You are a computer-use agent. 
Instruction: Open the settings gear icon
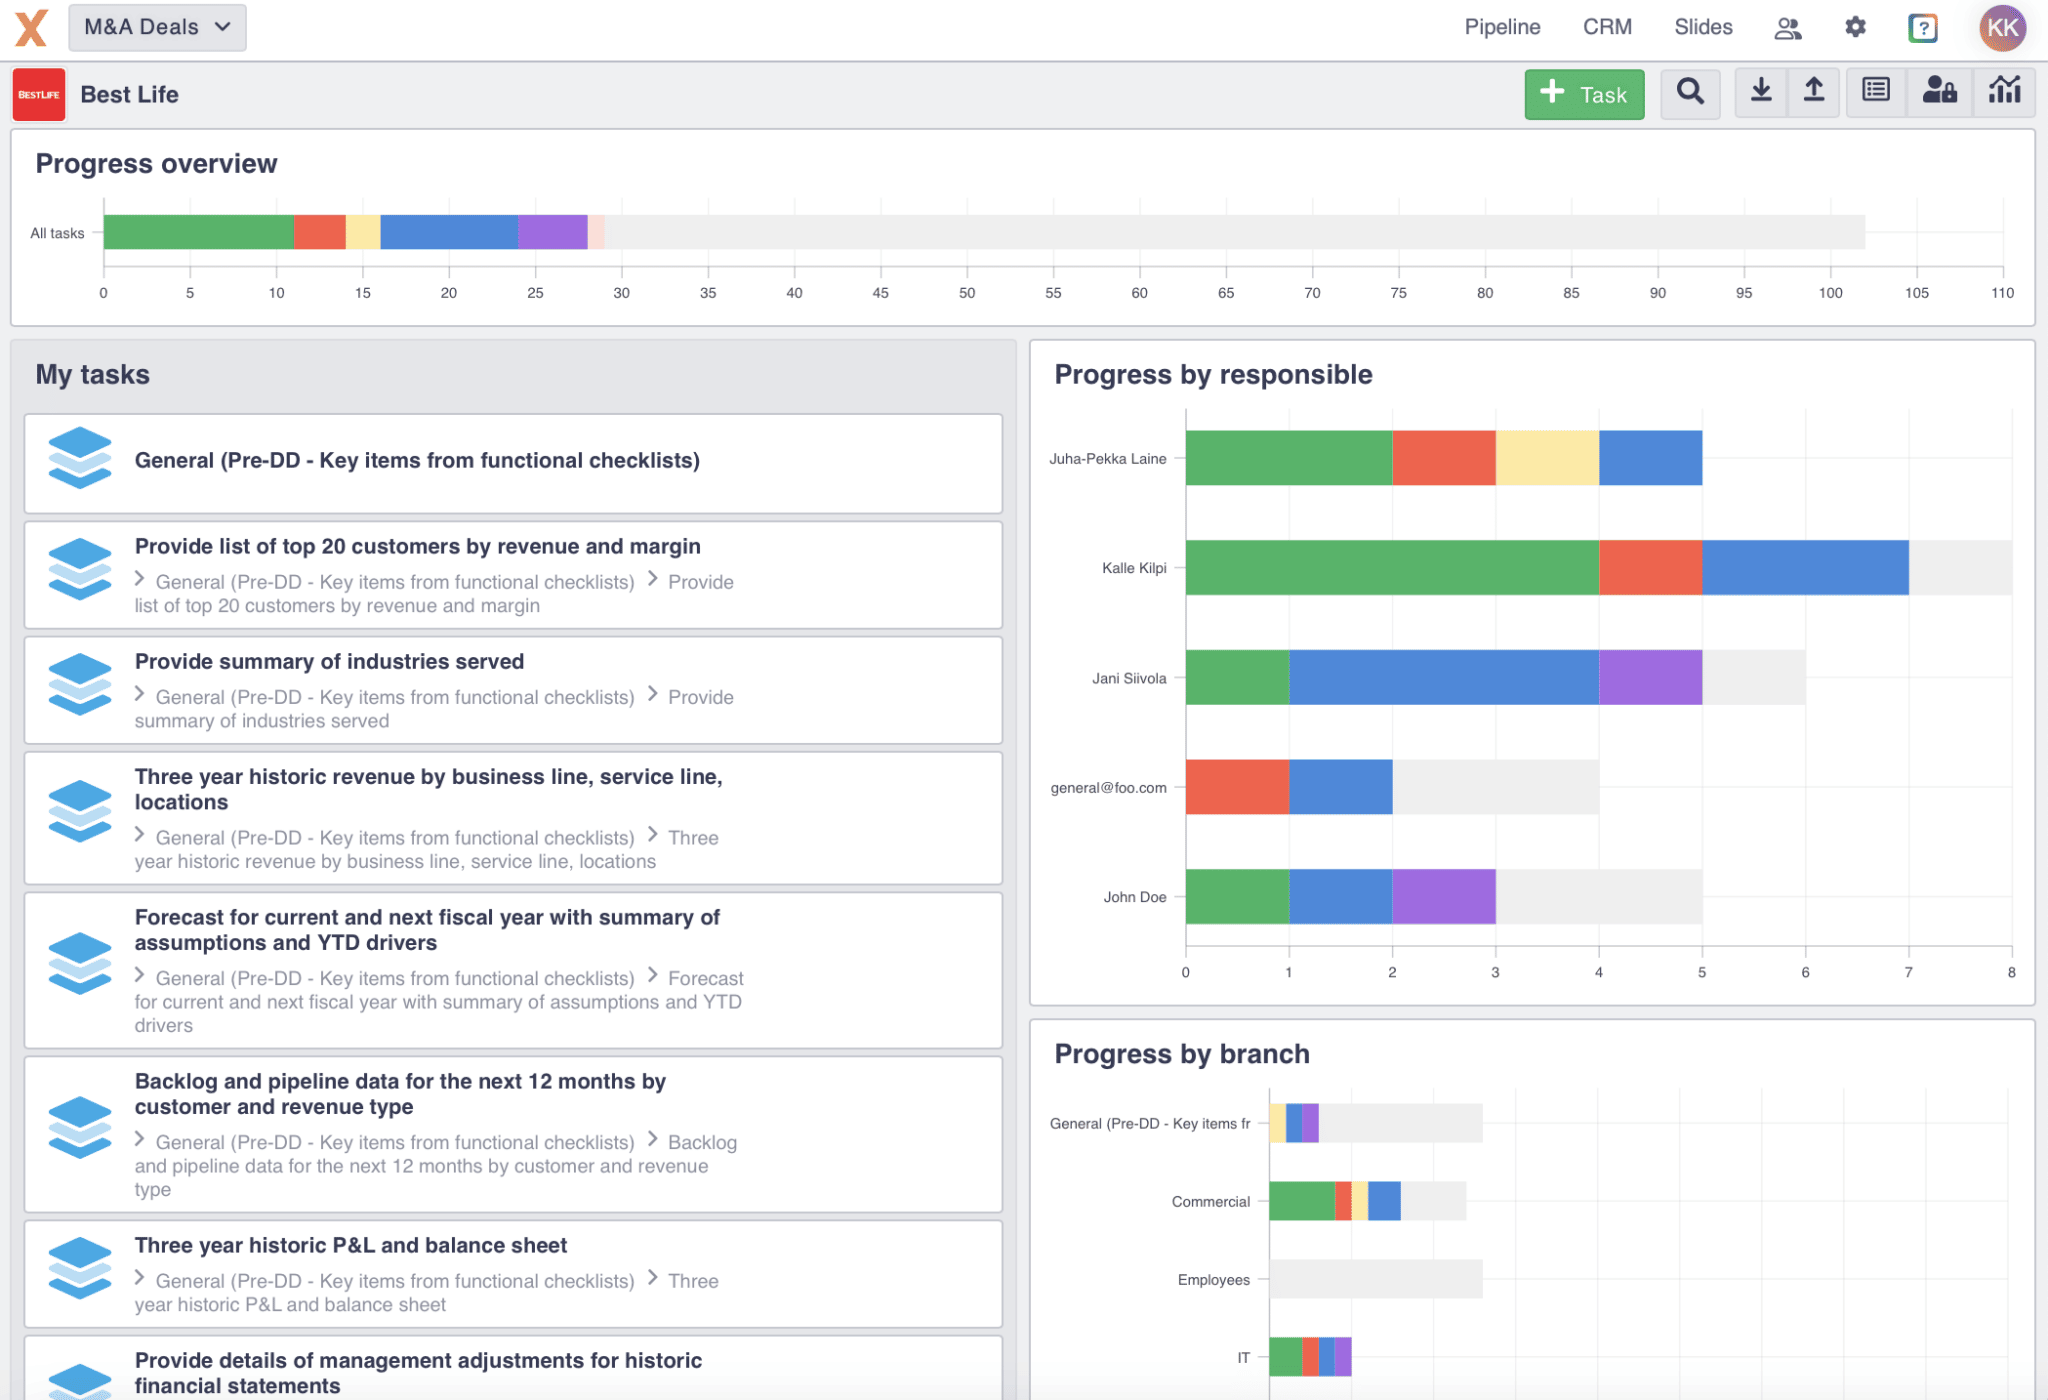[1855, 27]
